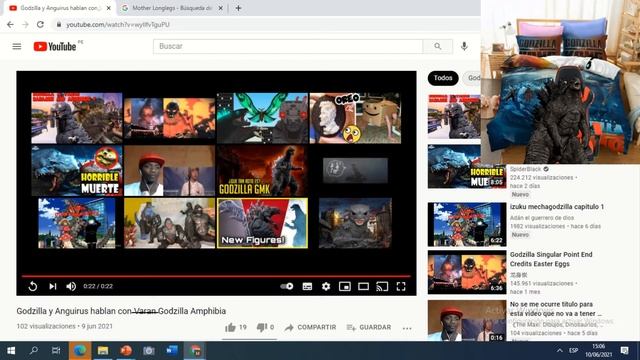Open Microsoft Edge from taskbar
The image size is (640, 360).
(x=80, y=351)
